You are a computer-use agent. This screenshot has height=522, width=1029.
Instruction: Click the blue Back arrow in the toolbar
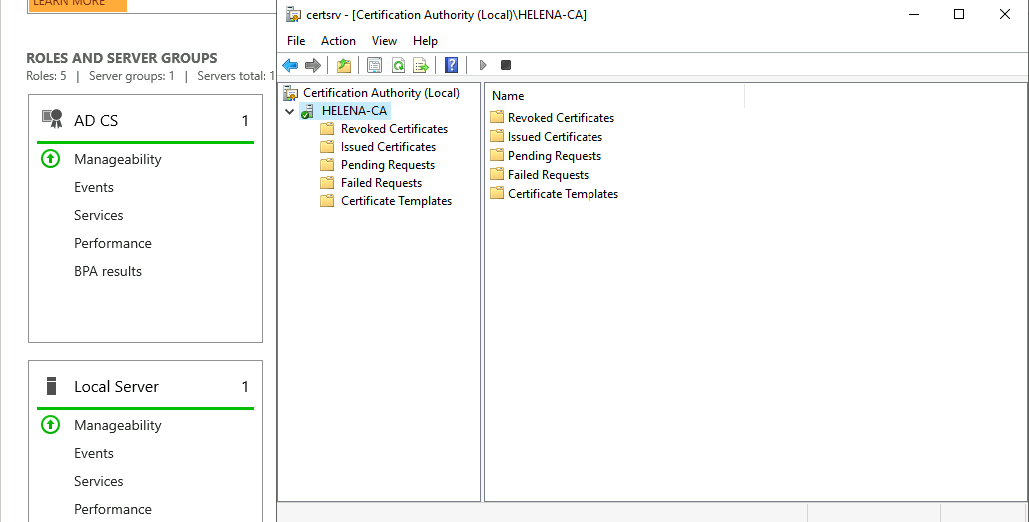point(290,65)
